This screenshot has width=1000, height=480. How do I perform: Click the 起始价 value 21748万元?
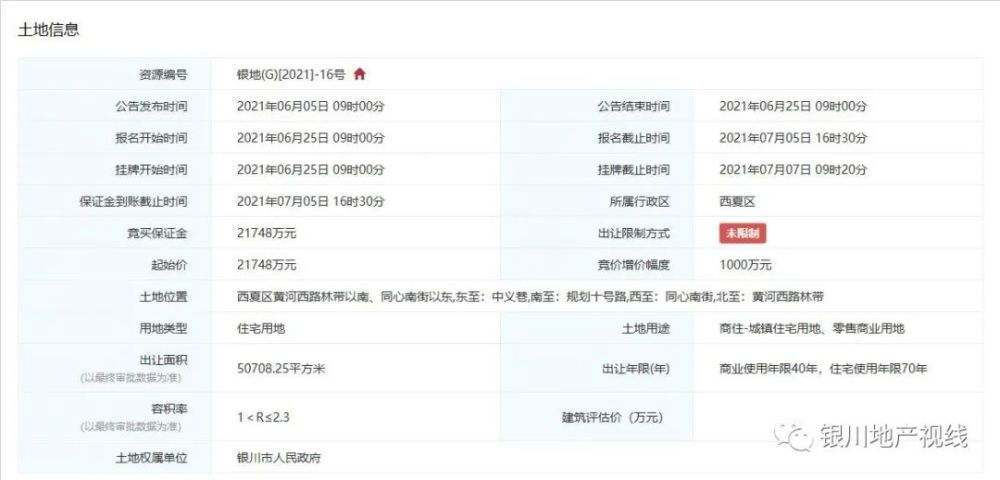267,265
